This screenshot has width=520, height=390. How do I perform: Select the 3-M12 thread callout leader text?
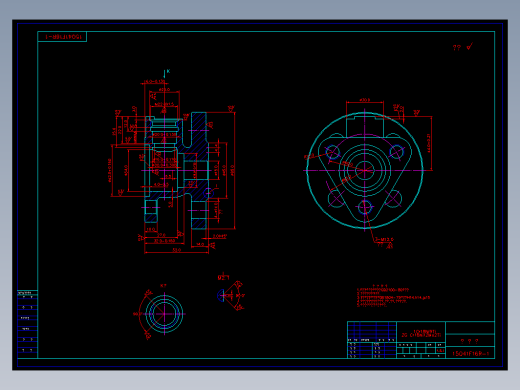click(x=384, y=239)
